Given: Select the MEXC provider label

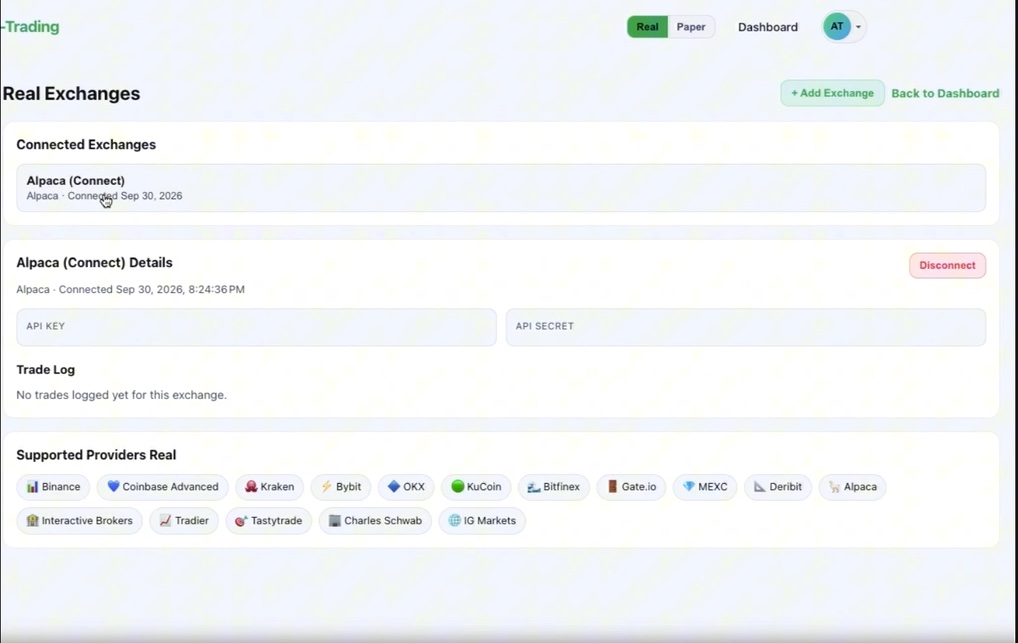Looking at the screenshot, I should (713, 486).
